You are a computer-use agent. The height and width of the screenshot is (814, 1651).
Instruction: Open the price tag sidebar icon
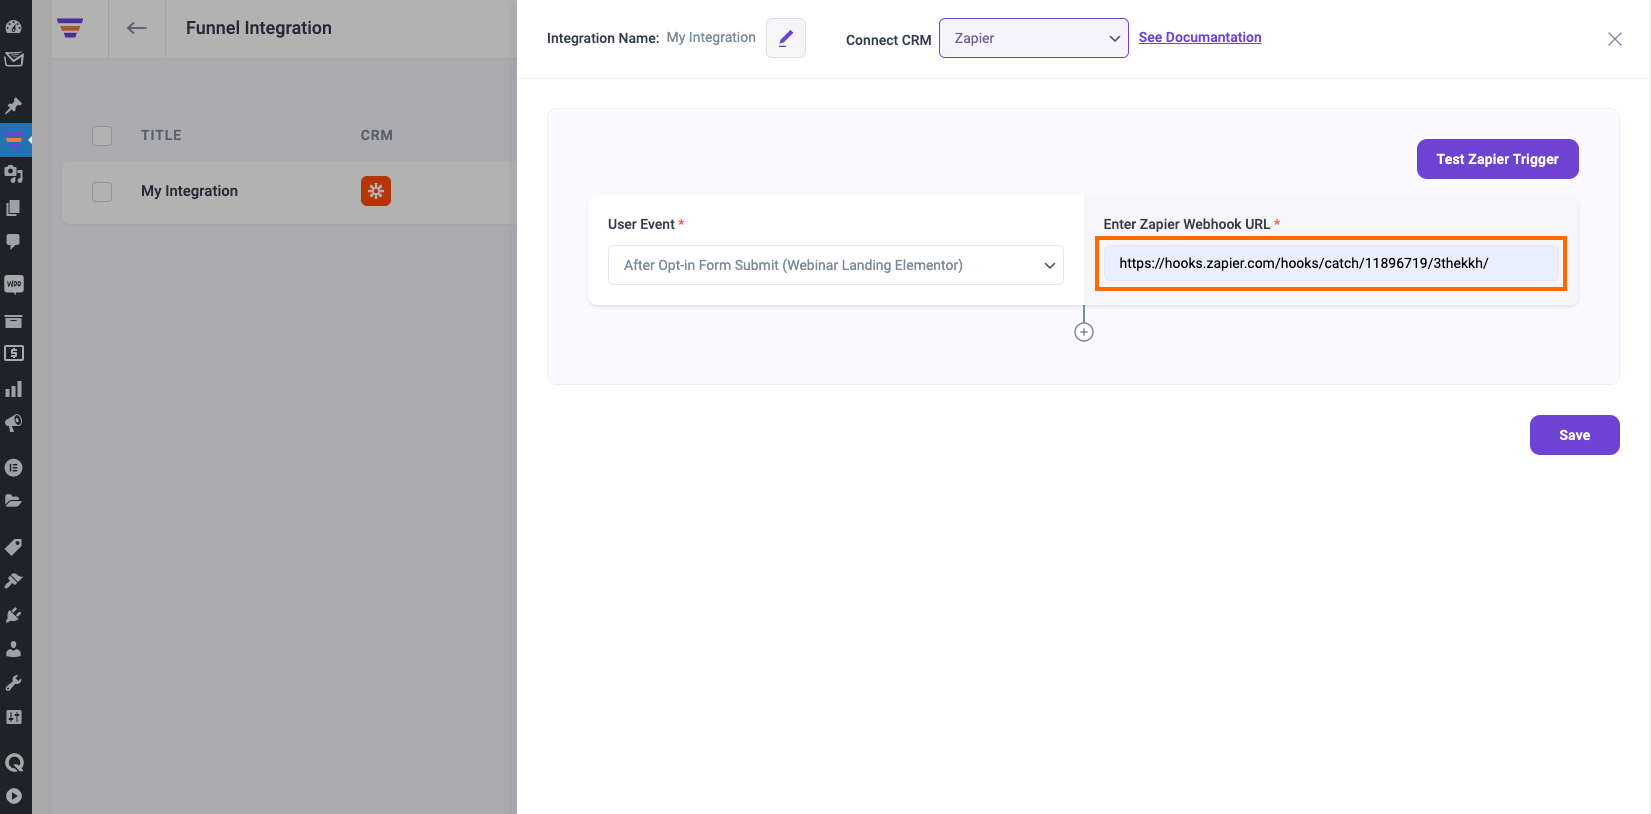[x=14, y=547]
